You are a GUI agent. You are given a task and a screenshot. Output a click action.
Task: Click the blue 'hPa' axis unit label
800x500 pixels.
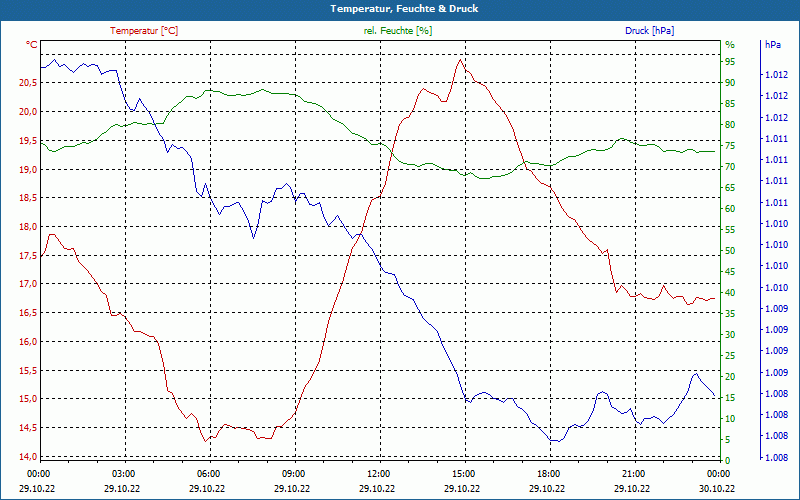pos(772,45)
